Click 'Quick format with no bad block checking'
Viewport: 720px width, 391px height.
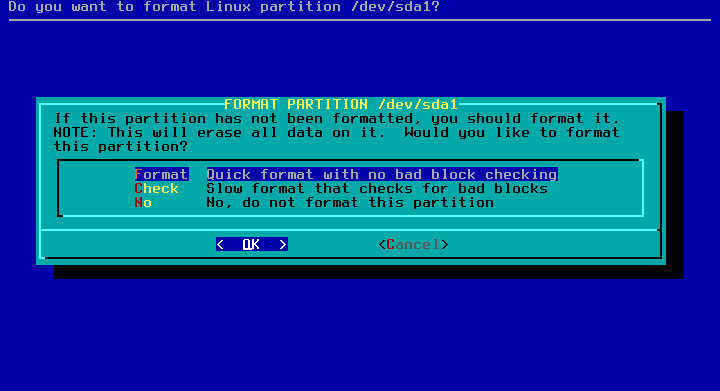click(382, 174)
